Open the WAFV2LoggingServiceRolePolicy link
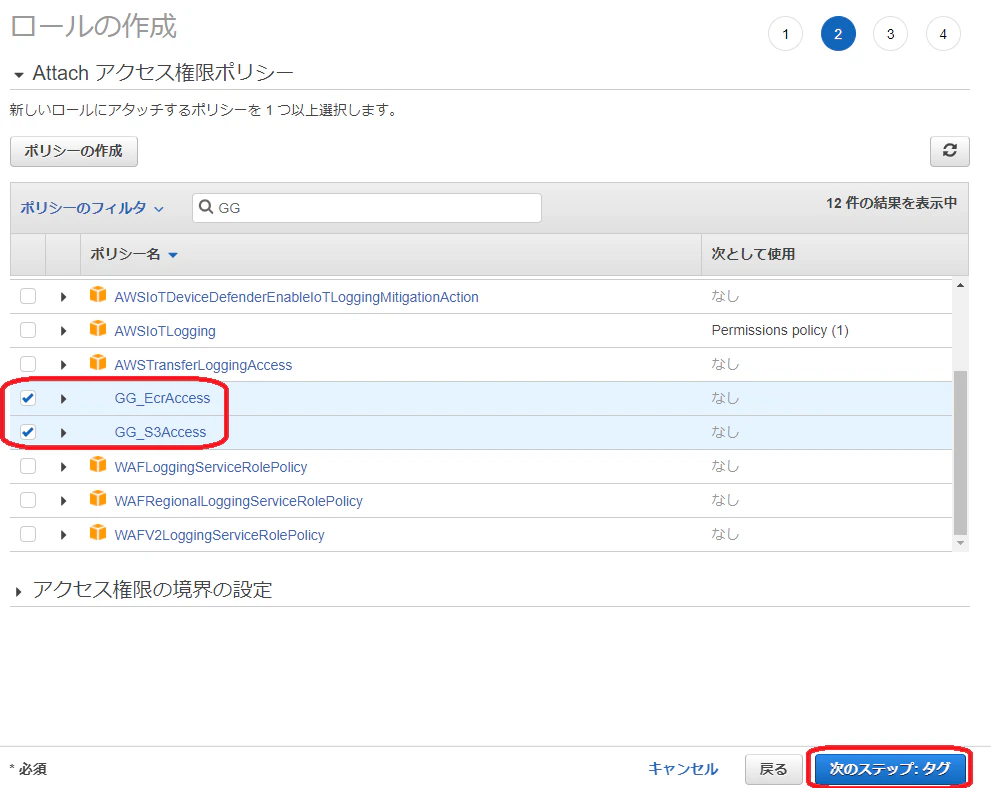991x788 pixels. [219, 535]
